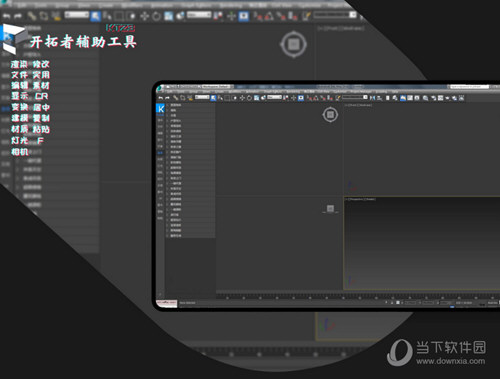Open the Graph Editors menu in framed window

pos(274,91)
